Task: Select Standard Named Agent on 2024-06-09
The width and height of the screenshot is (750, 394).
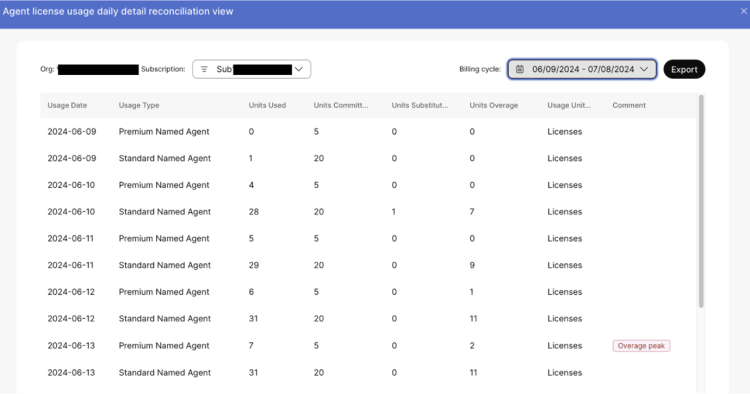Action: coord(165,158)
